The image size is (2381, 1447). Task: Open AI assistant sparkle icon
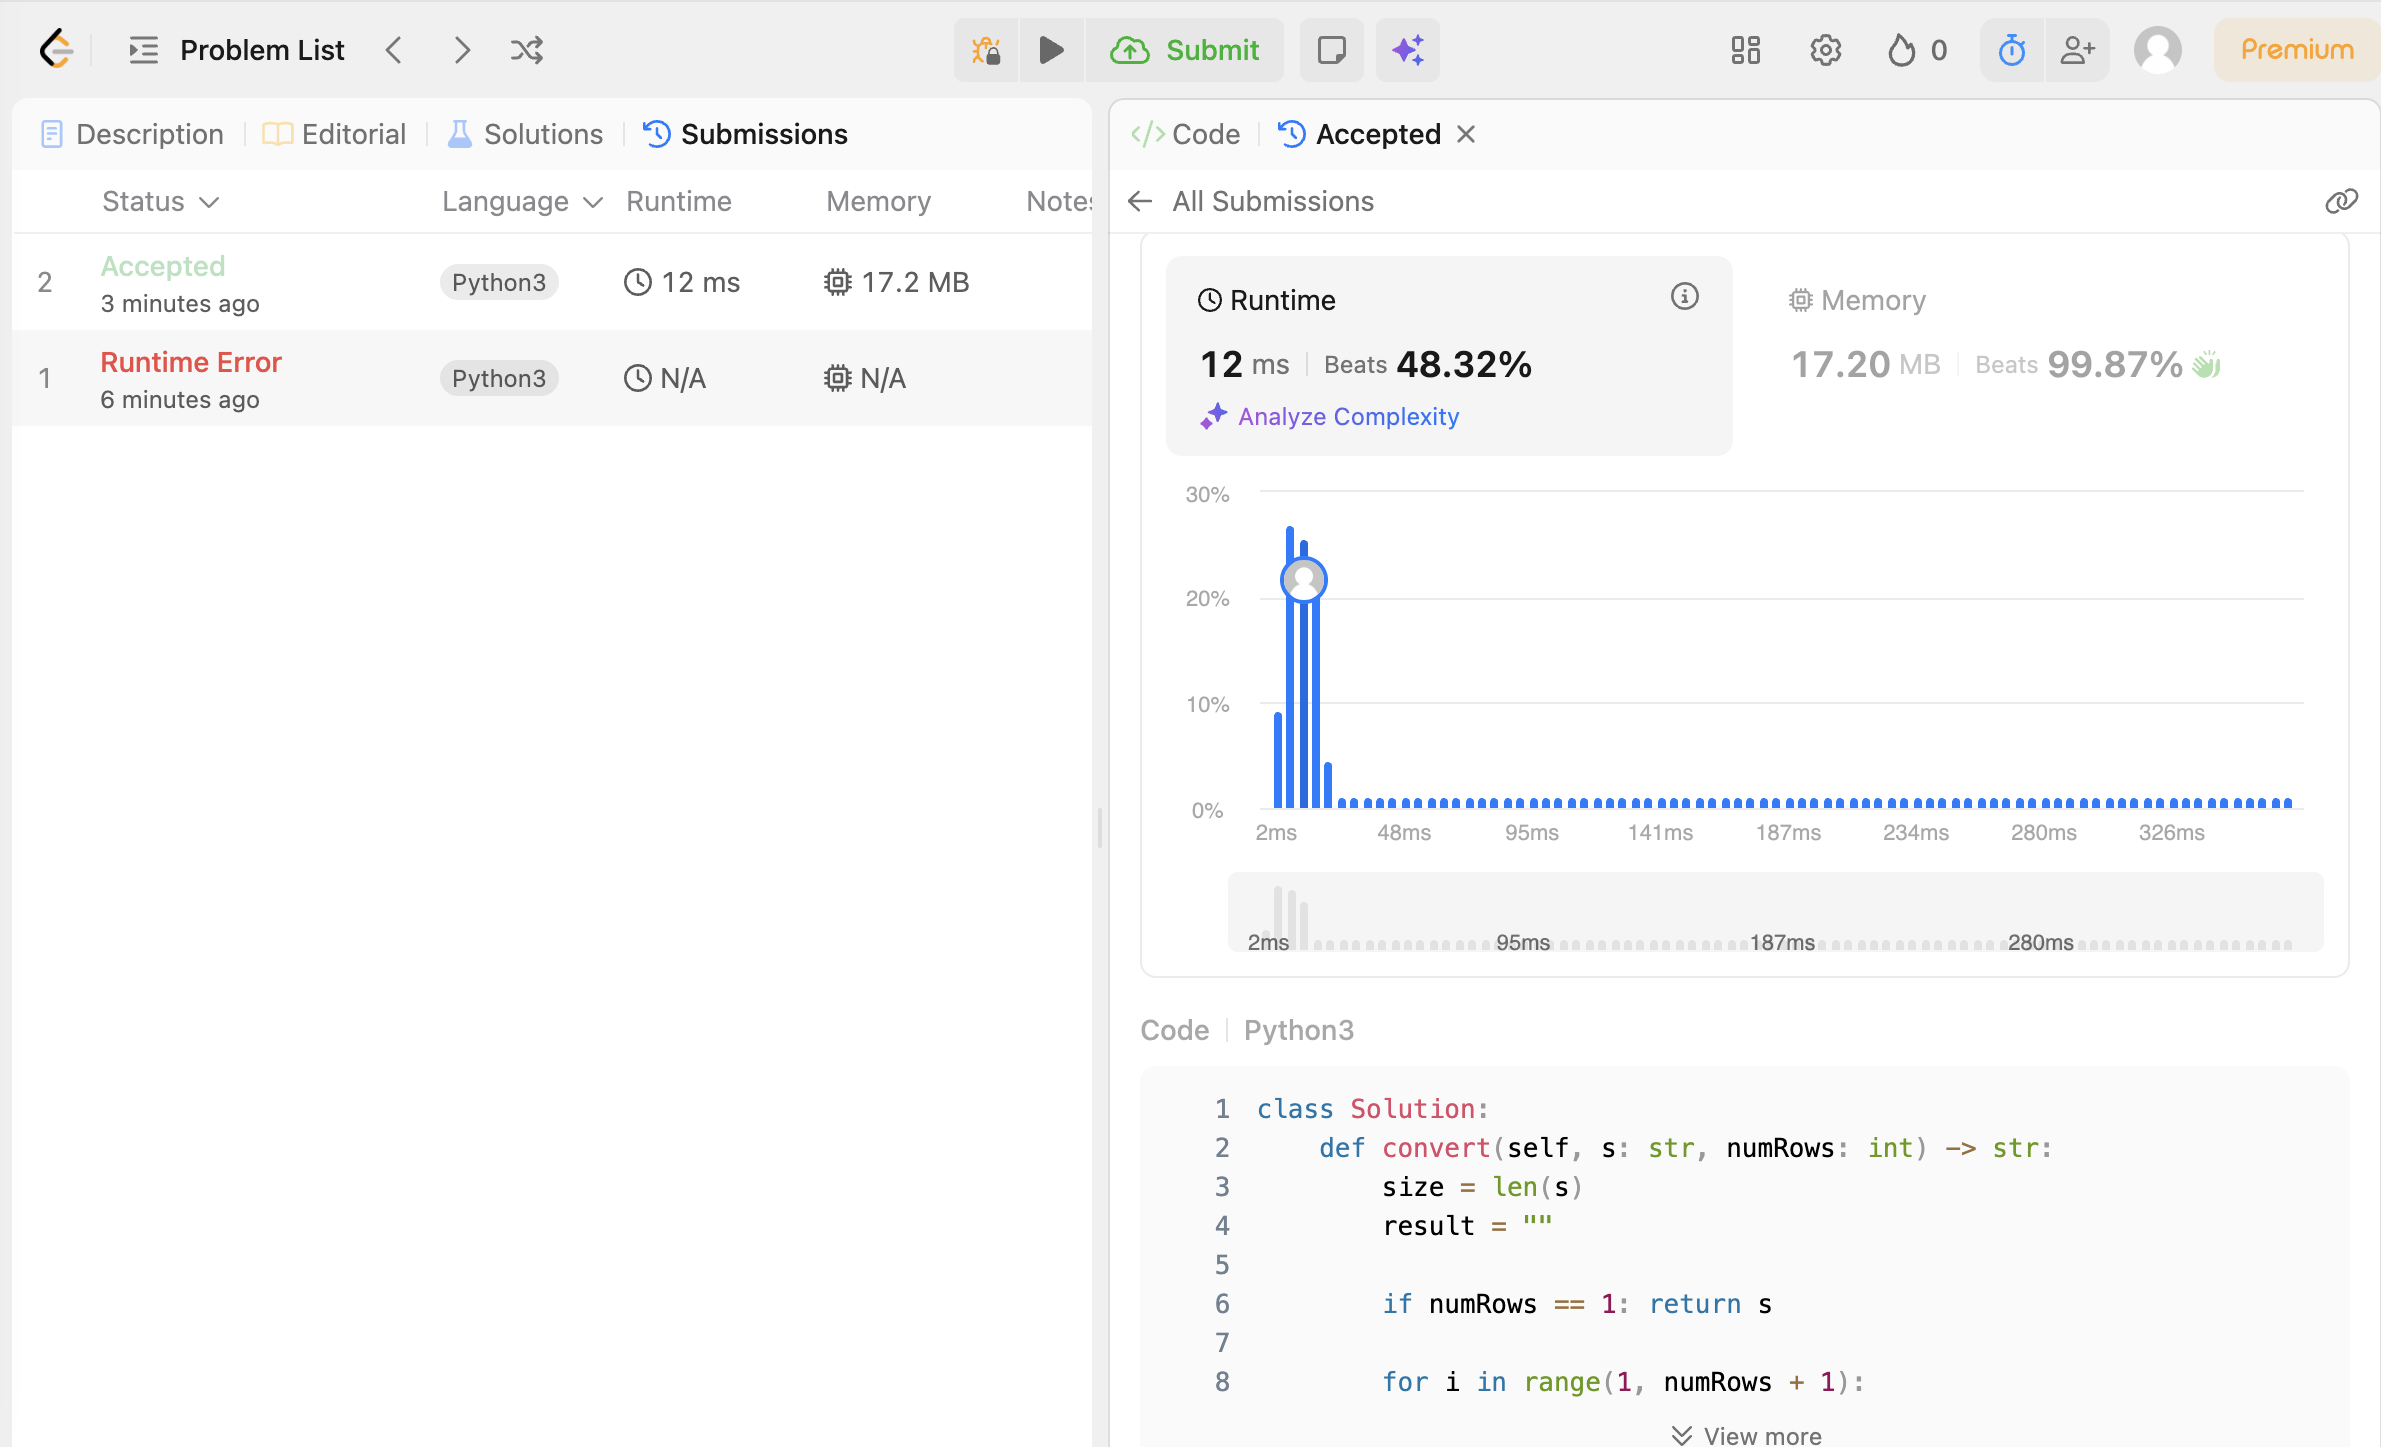1407,49
